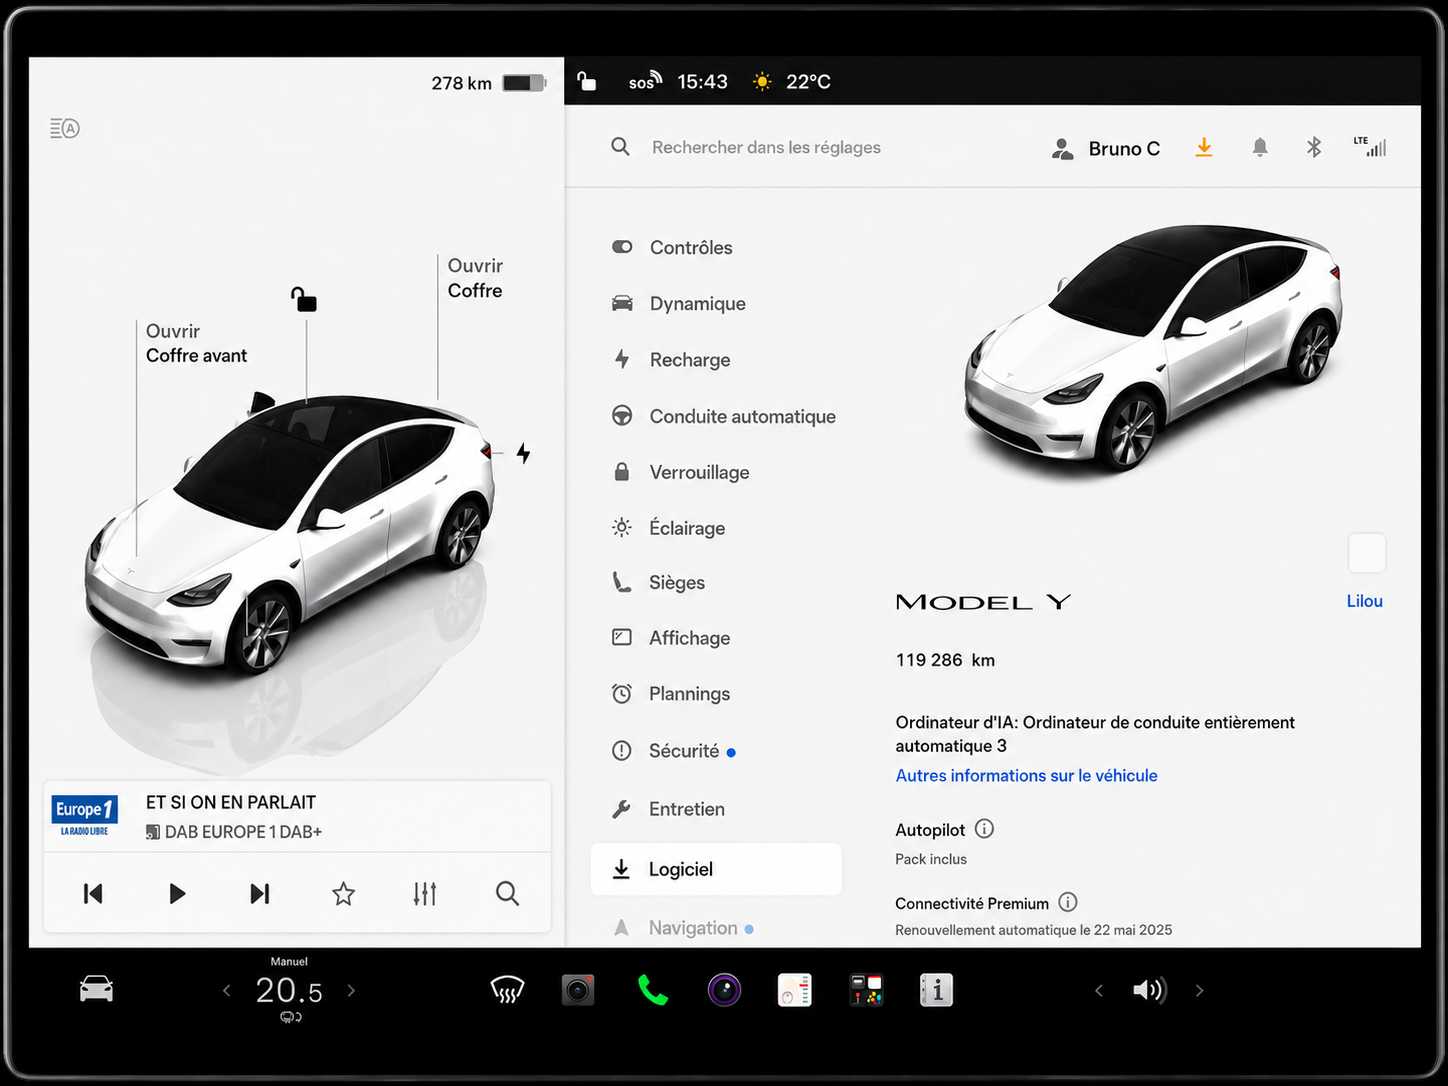Tap the 15:43 clock
The width and height of the screenshot is (1448, 1086).
point(702,82)
